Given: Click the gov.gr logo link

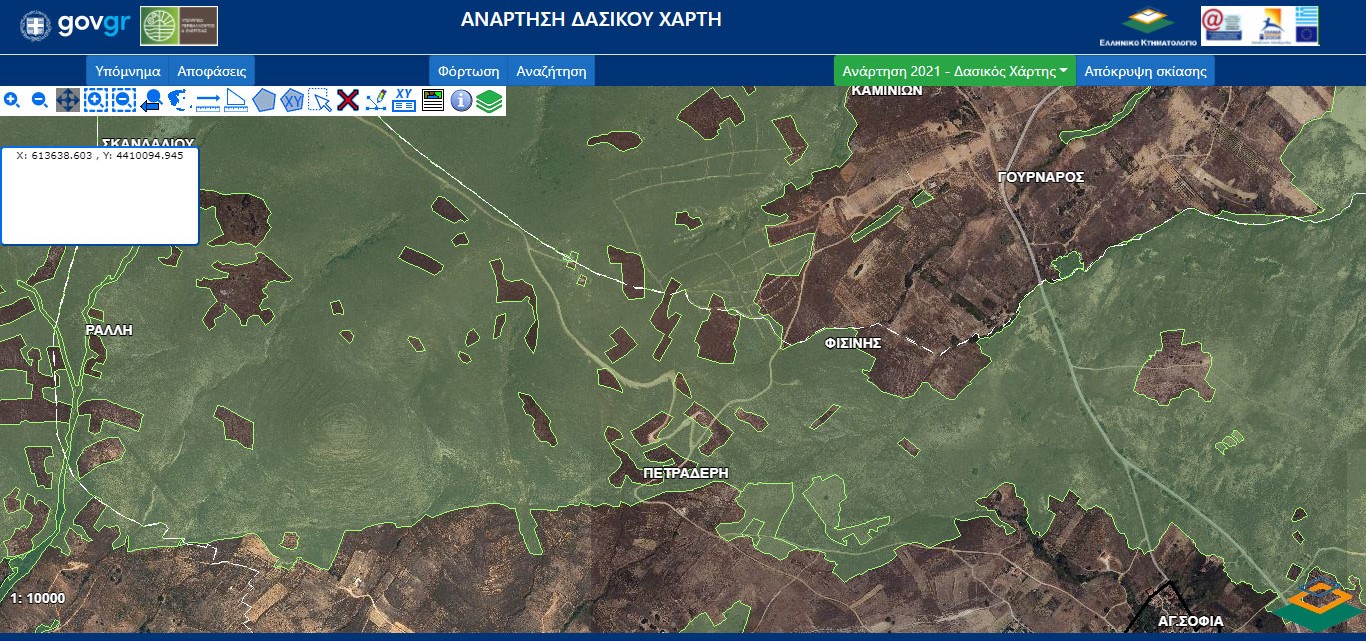Looking at the screenshot, I should [x=75, y=25].
